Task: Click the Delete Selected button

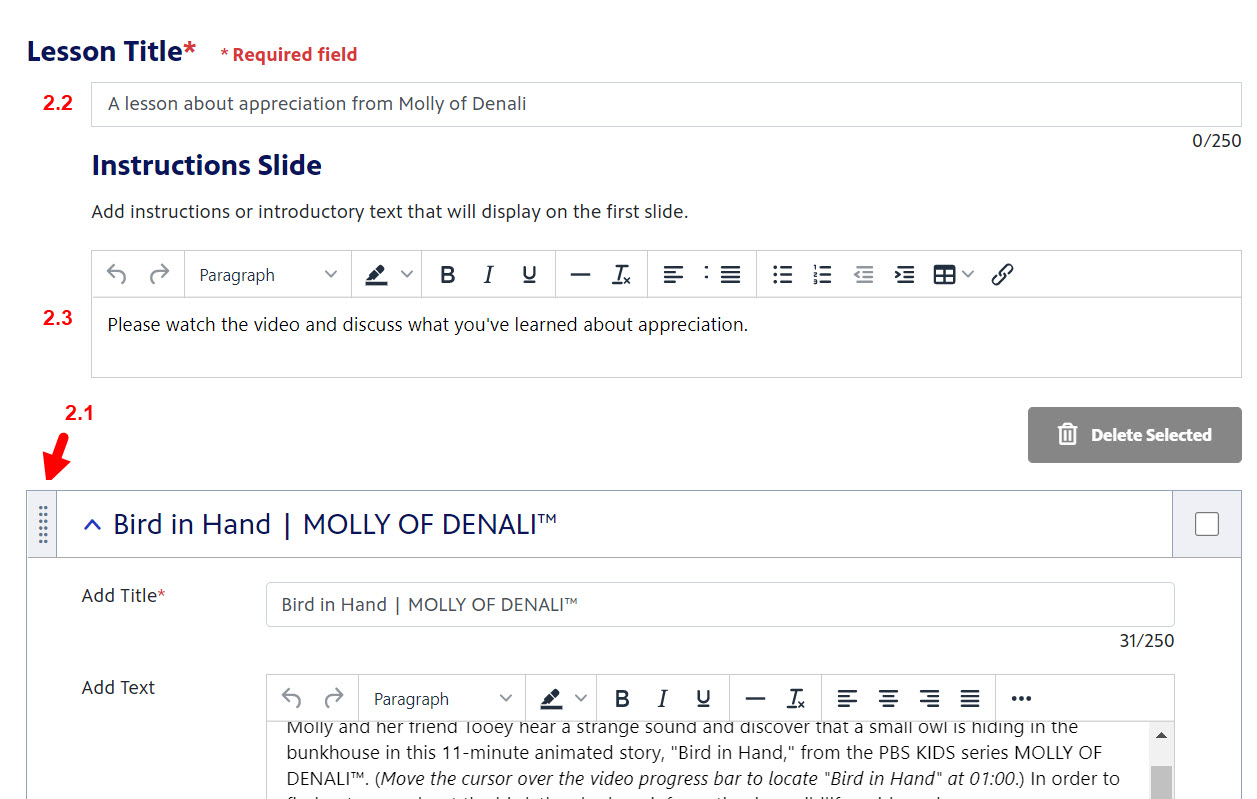Action: [1134, 435]
